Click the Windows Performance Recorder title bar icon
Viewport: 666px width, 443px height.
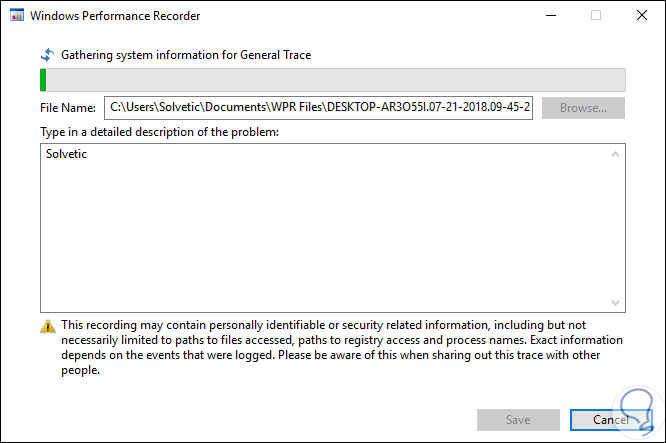[x=15, y=16]
